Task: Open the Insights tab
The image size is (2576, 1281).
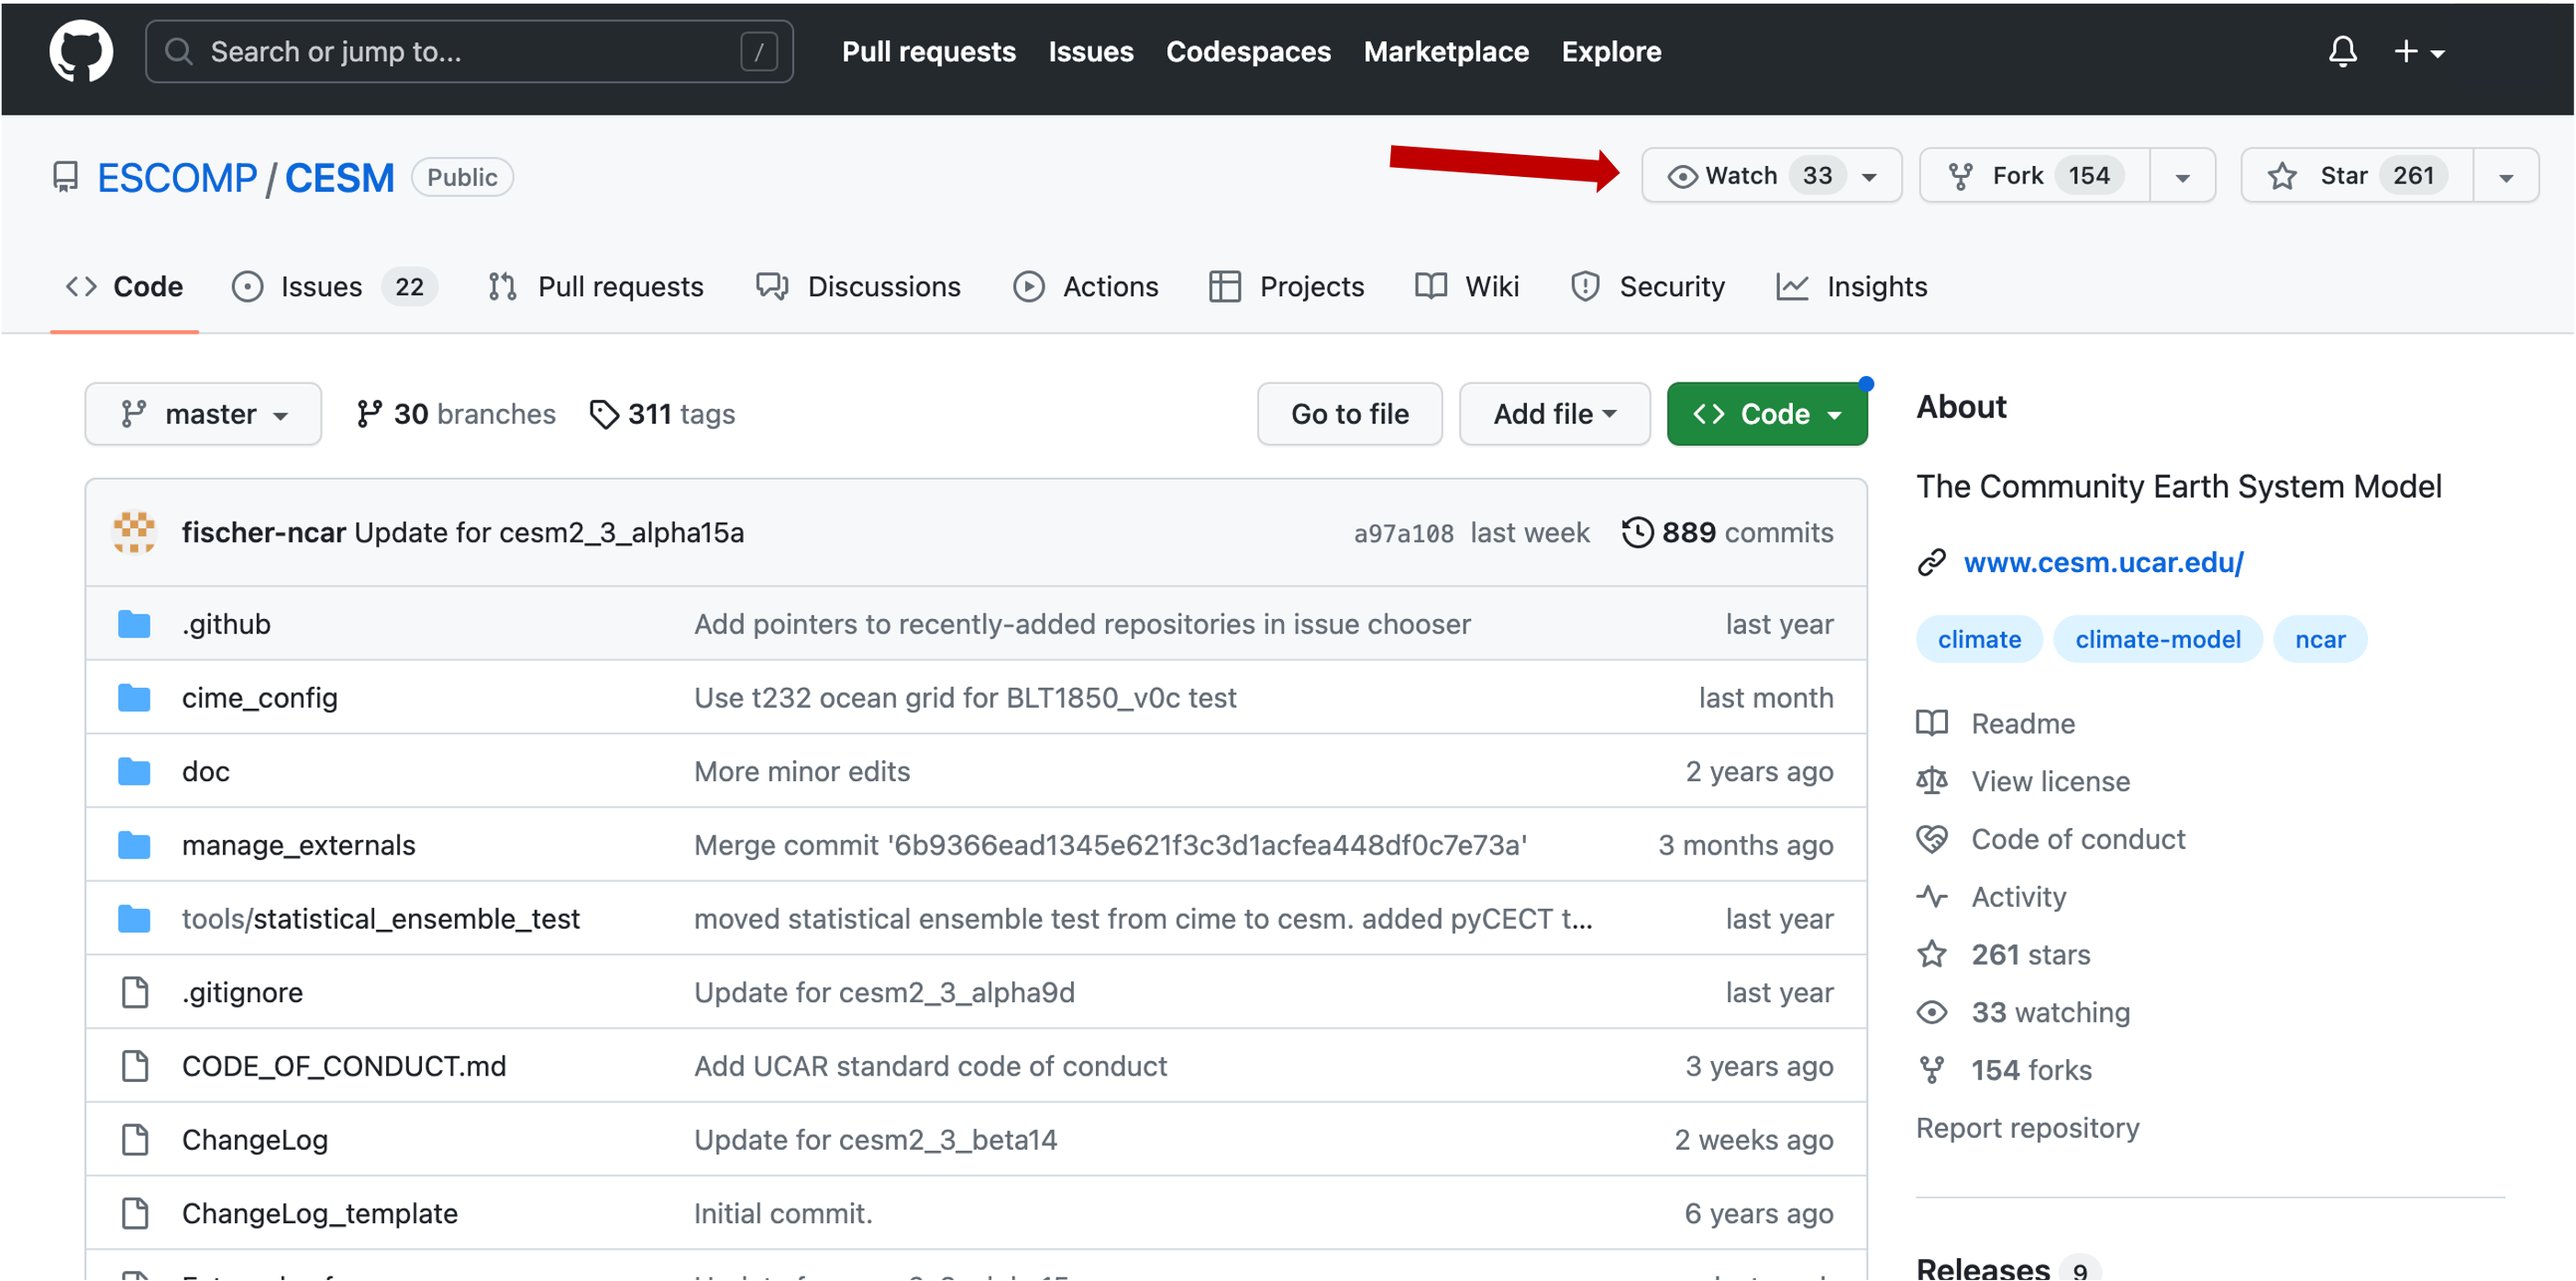Action: click(1851, 286)
